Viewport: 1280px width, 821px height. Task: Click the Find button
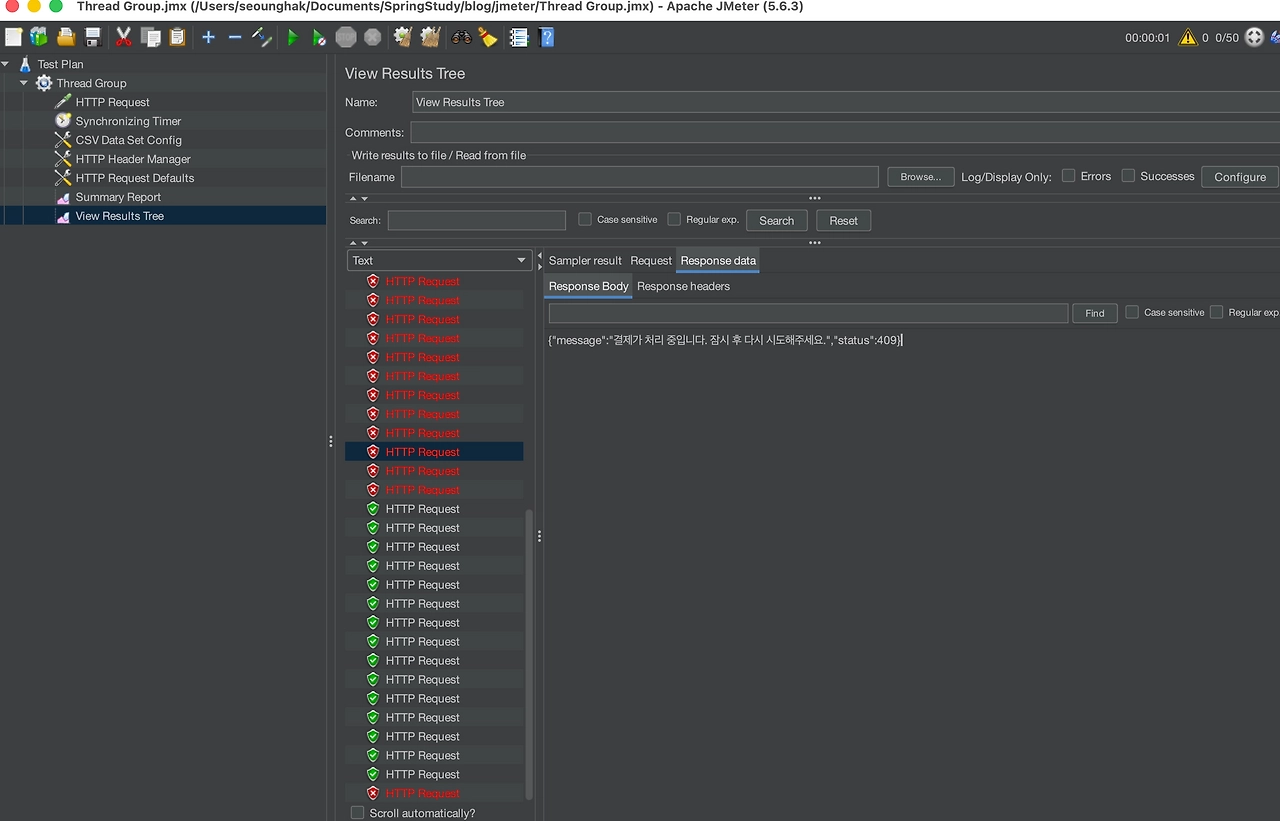(1095, 313)
